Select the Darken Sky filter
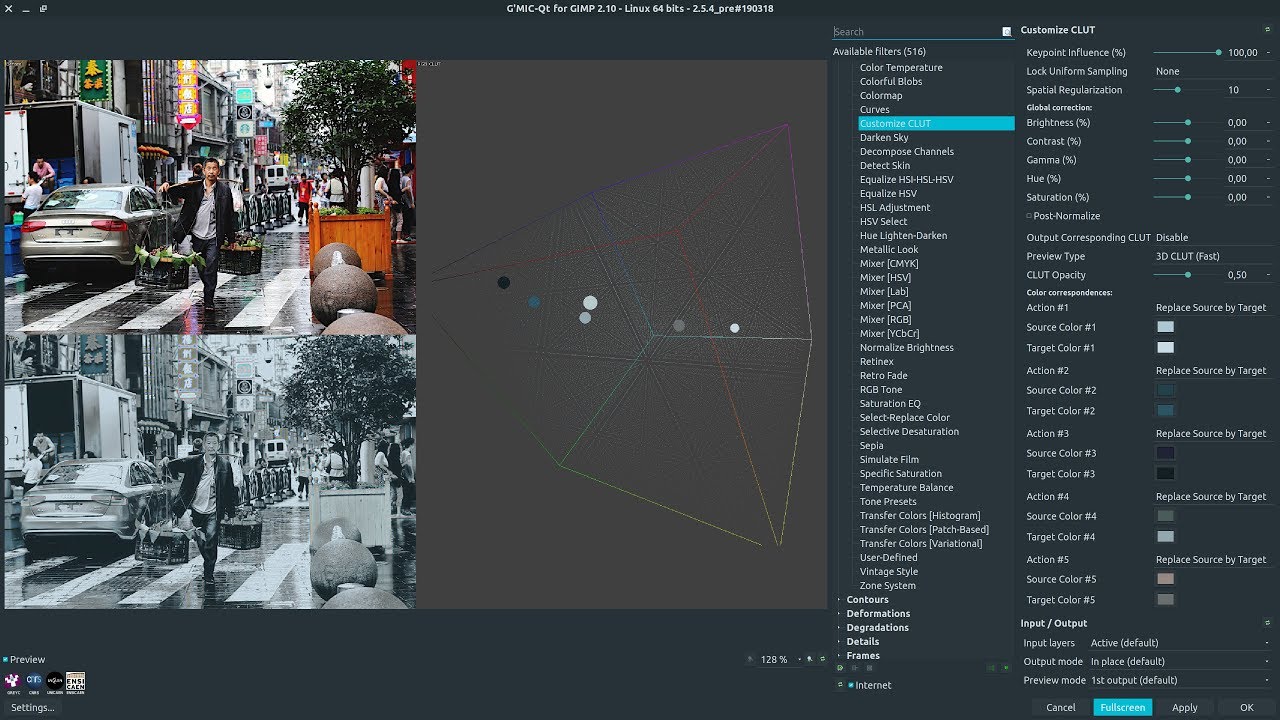Viewport: 1280px width, 720px height. 884,138
